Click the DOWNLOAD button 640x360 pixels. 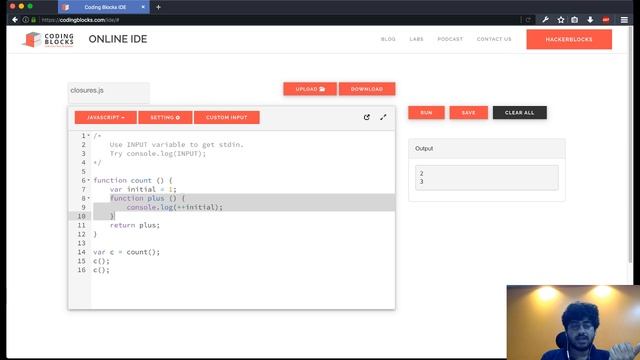pyautogui.click(x=367, y=89)
